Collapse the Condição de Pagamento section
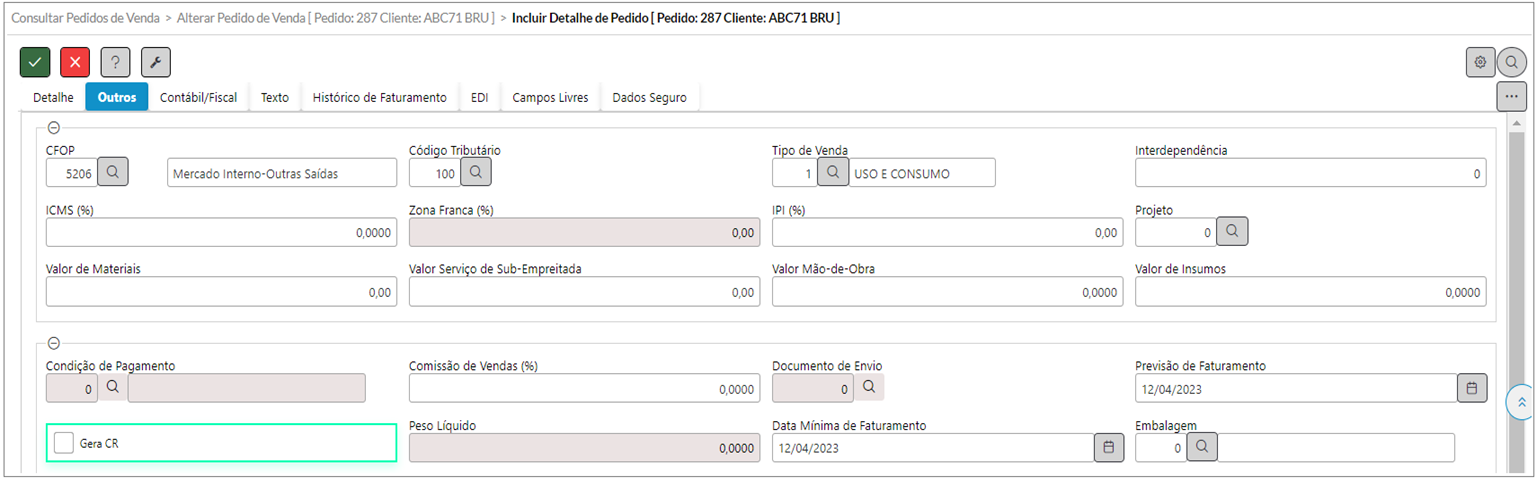Screen dimensions: 1537x479 tap(54, 343)
